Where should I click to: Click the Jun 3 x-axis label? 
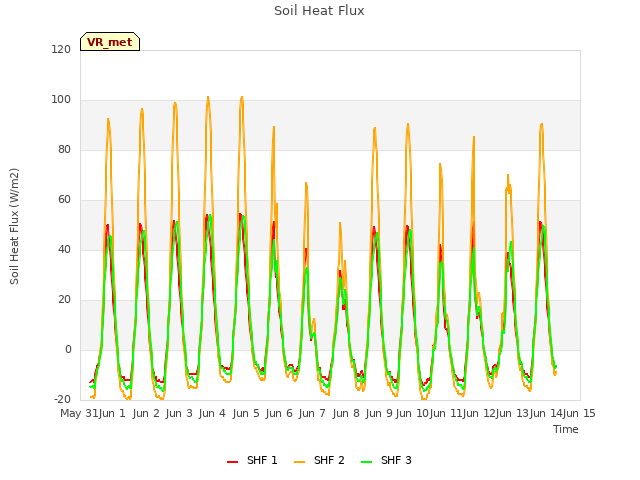179,413
